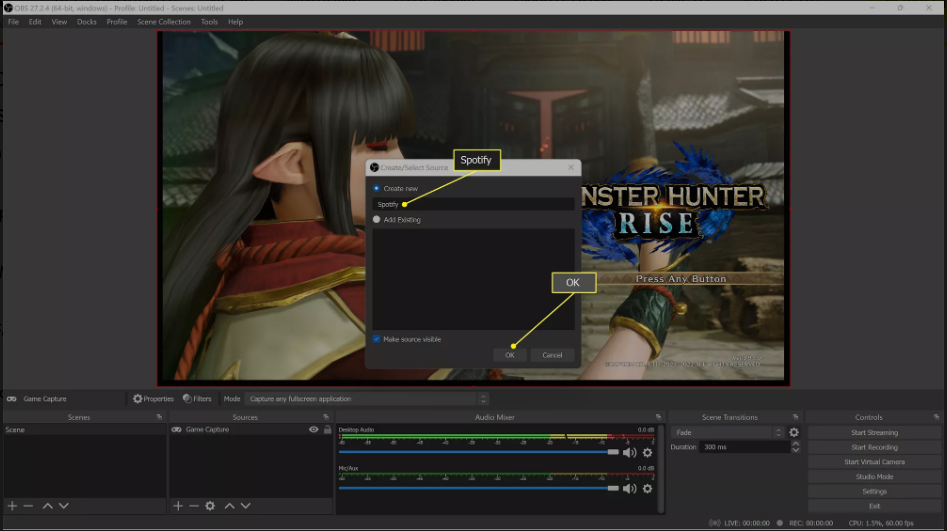Open the File menu
The image size is (947, 531).
pyautogui.click(x=13, y=22)
